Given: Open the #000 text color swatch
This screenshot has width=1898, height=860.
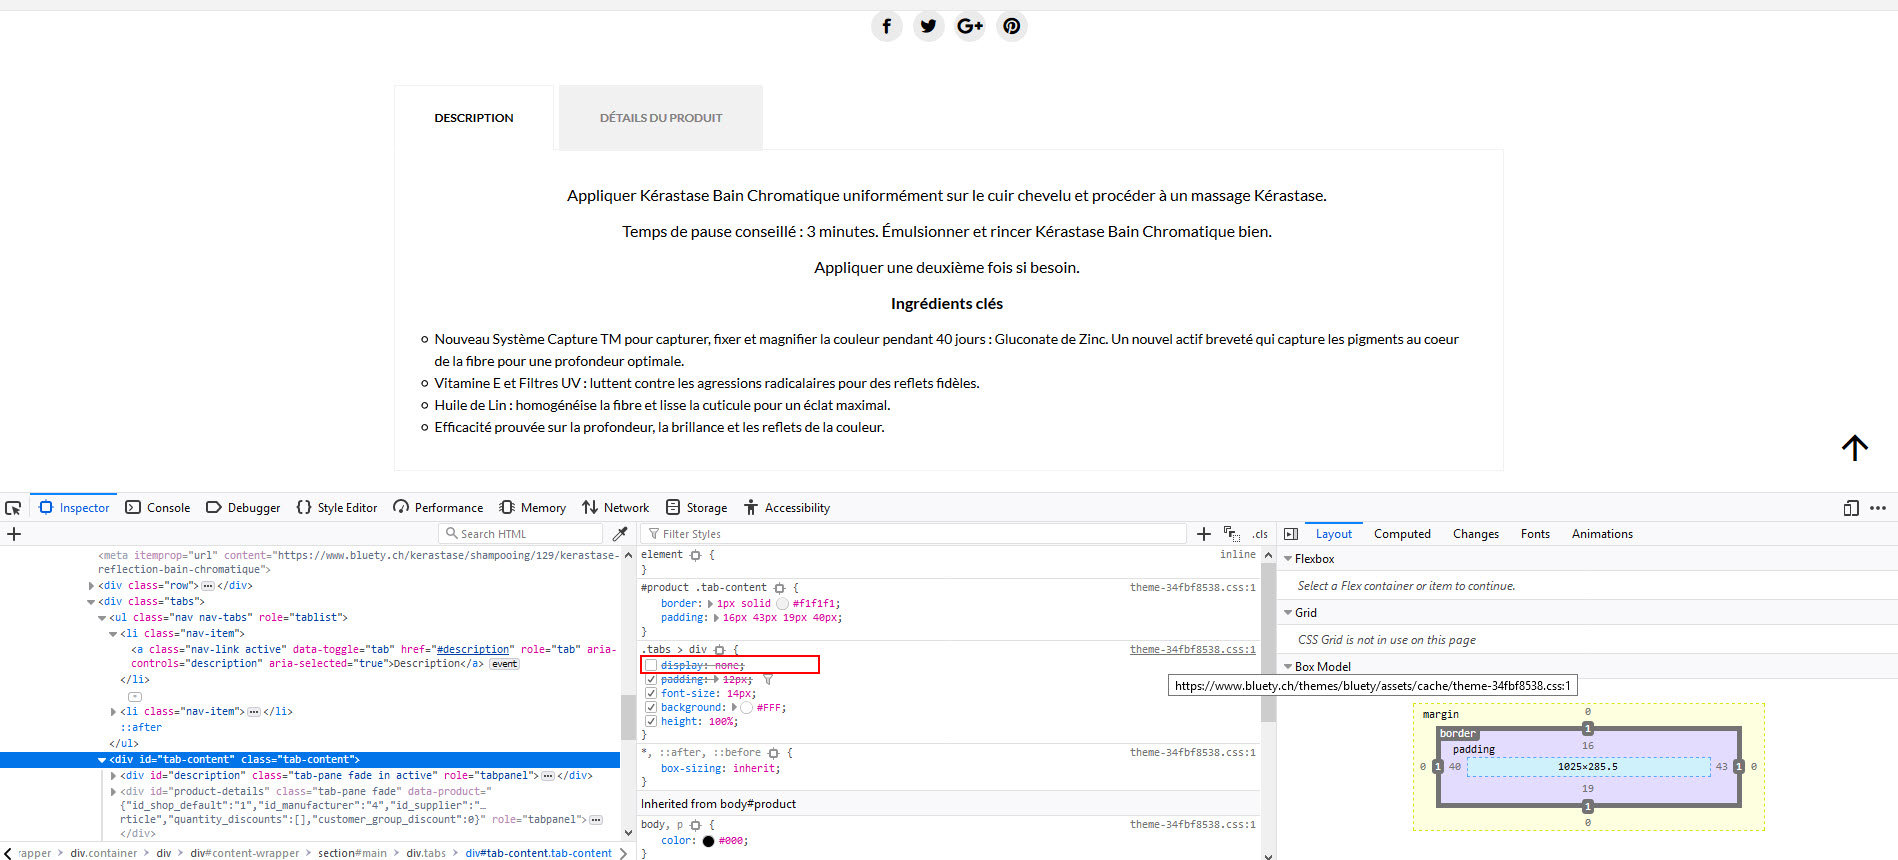Looking at the screenshot, I should pyautogui.click(x=708, y=841).
